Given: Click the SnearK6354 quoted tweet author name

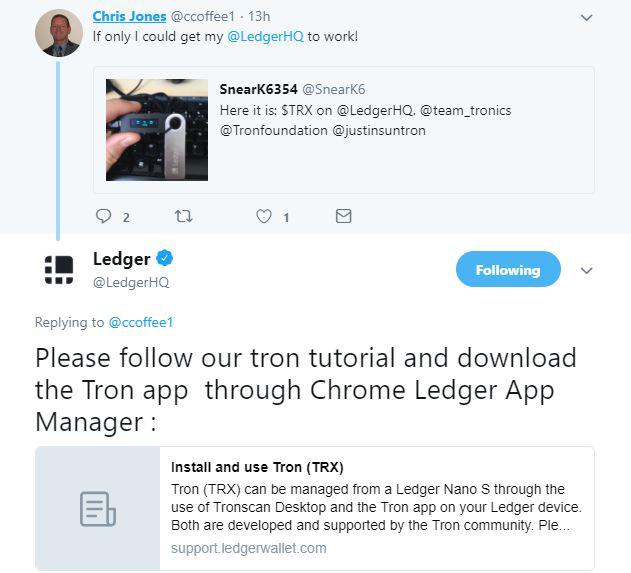Looking at the screenshot, I should click(258, 89).
